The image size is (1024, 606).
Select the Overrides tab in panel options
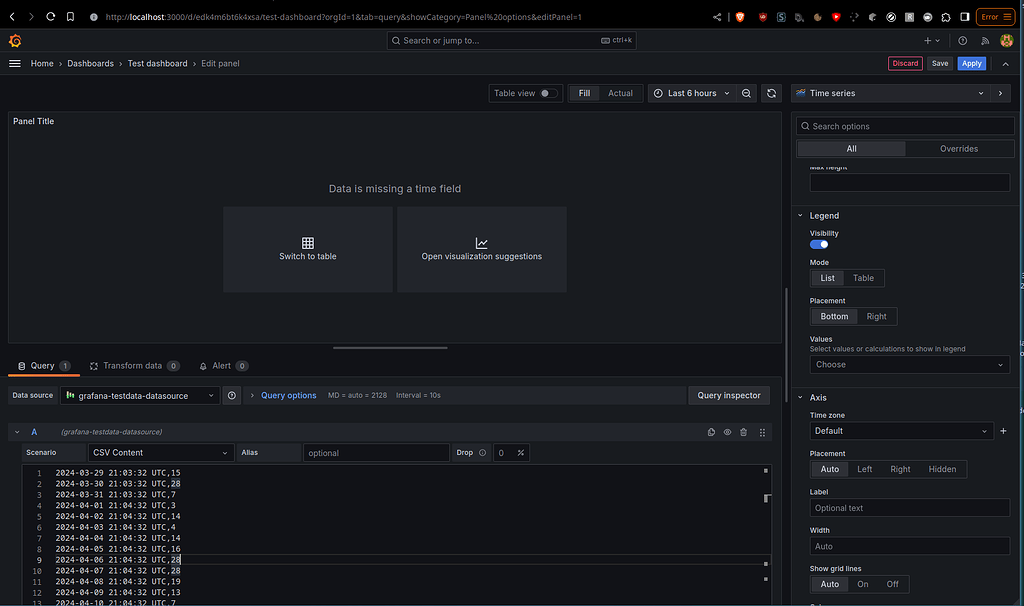click(x=959, y=147)
